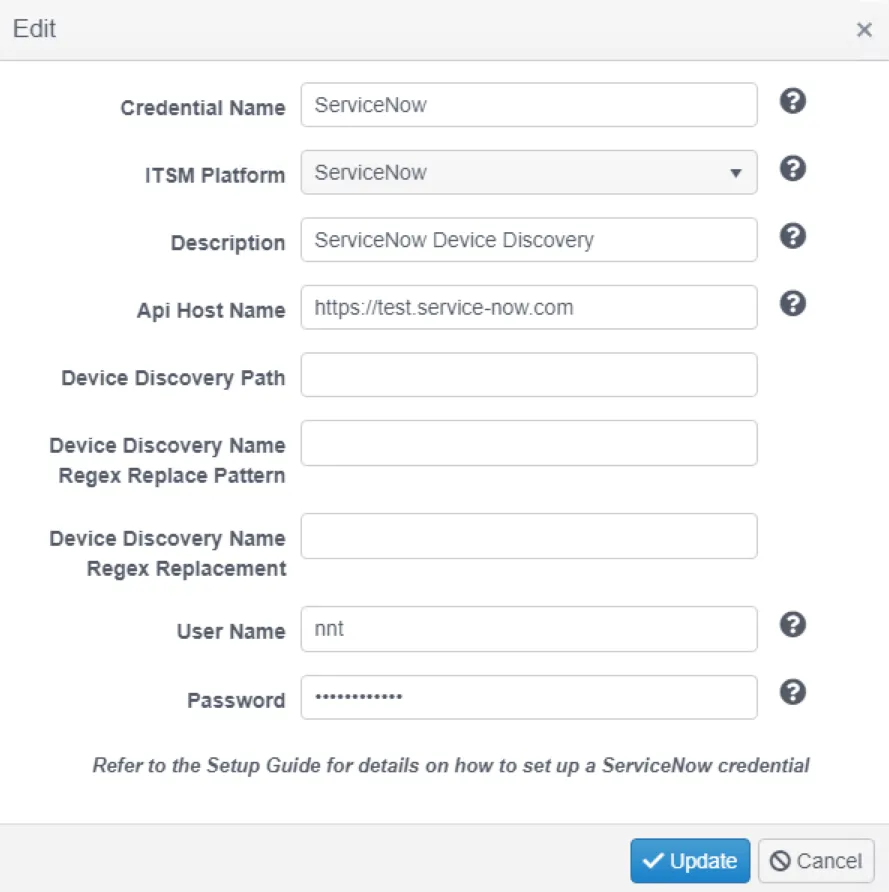
Task: Select the Api Host Name label
Action: pos(211,311)
